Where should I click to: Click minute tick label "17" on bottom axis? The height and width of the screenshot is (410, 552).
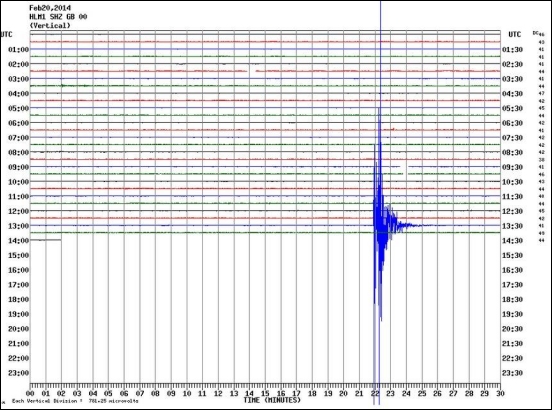tap(296, 393)
